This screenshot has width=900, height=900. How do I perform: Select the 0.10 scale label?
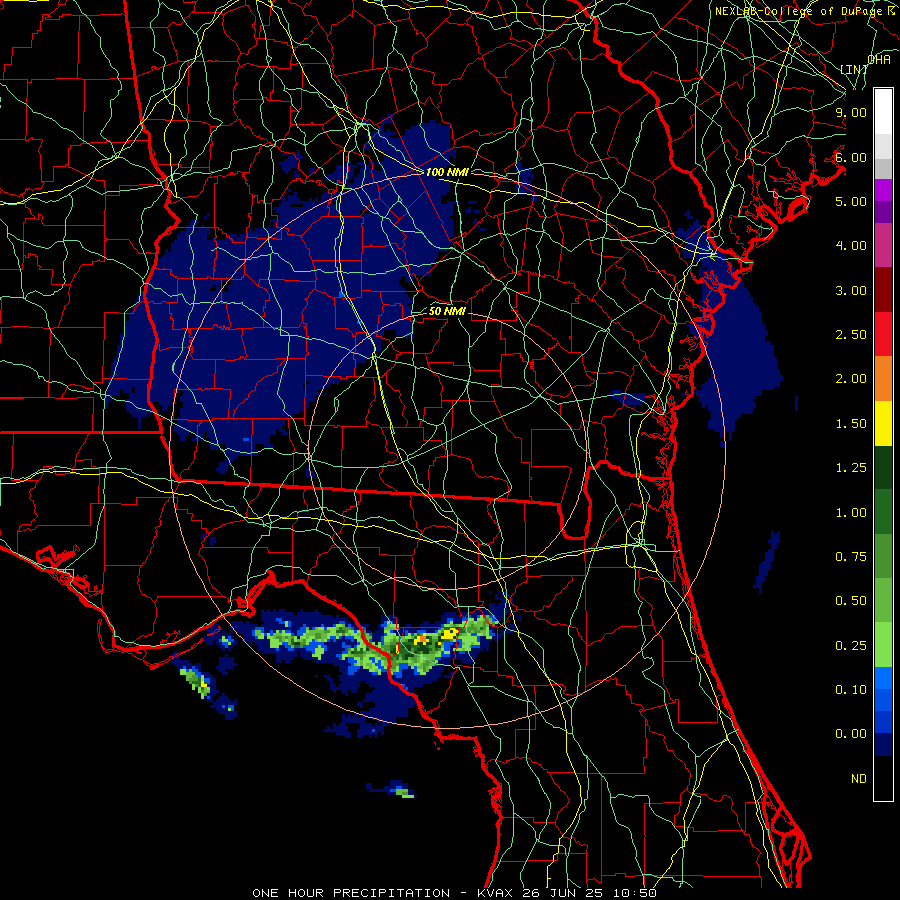point(851,690)
